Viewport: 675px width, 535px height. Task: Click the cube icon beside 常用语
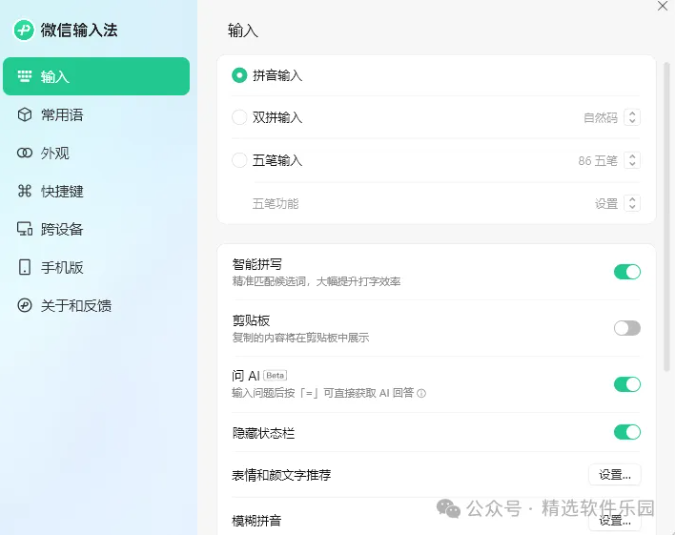25,115
